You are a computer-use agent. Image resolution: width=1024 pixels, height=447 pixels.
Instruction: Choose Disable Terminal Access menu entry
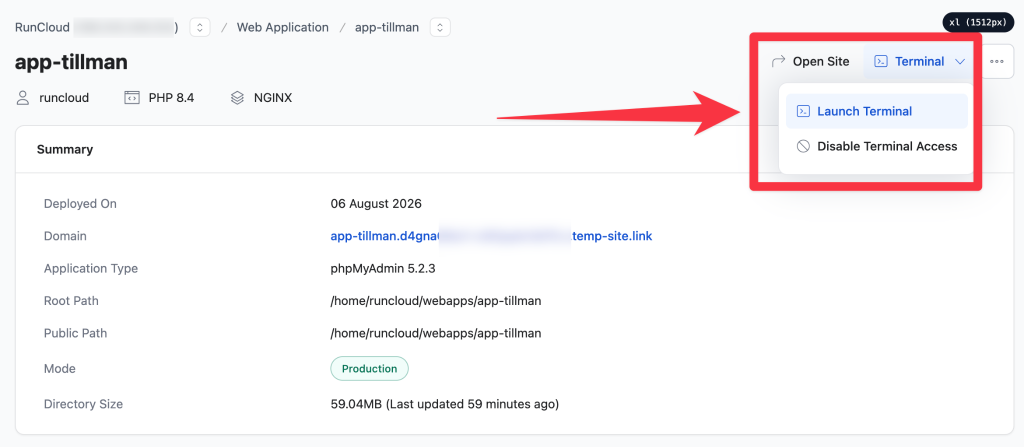coord(876,146)
